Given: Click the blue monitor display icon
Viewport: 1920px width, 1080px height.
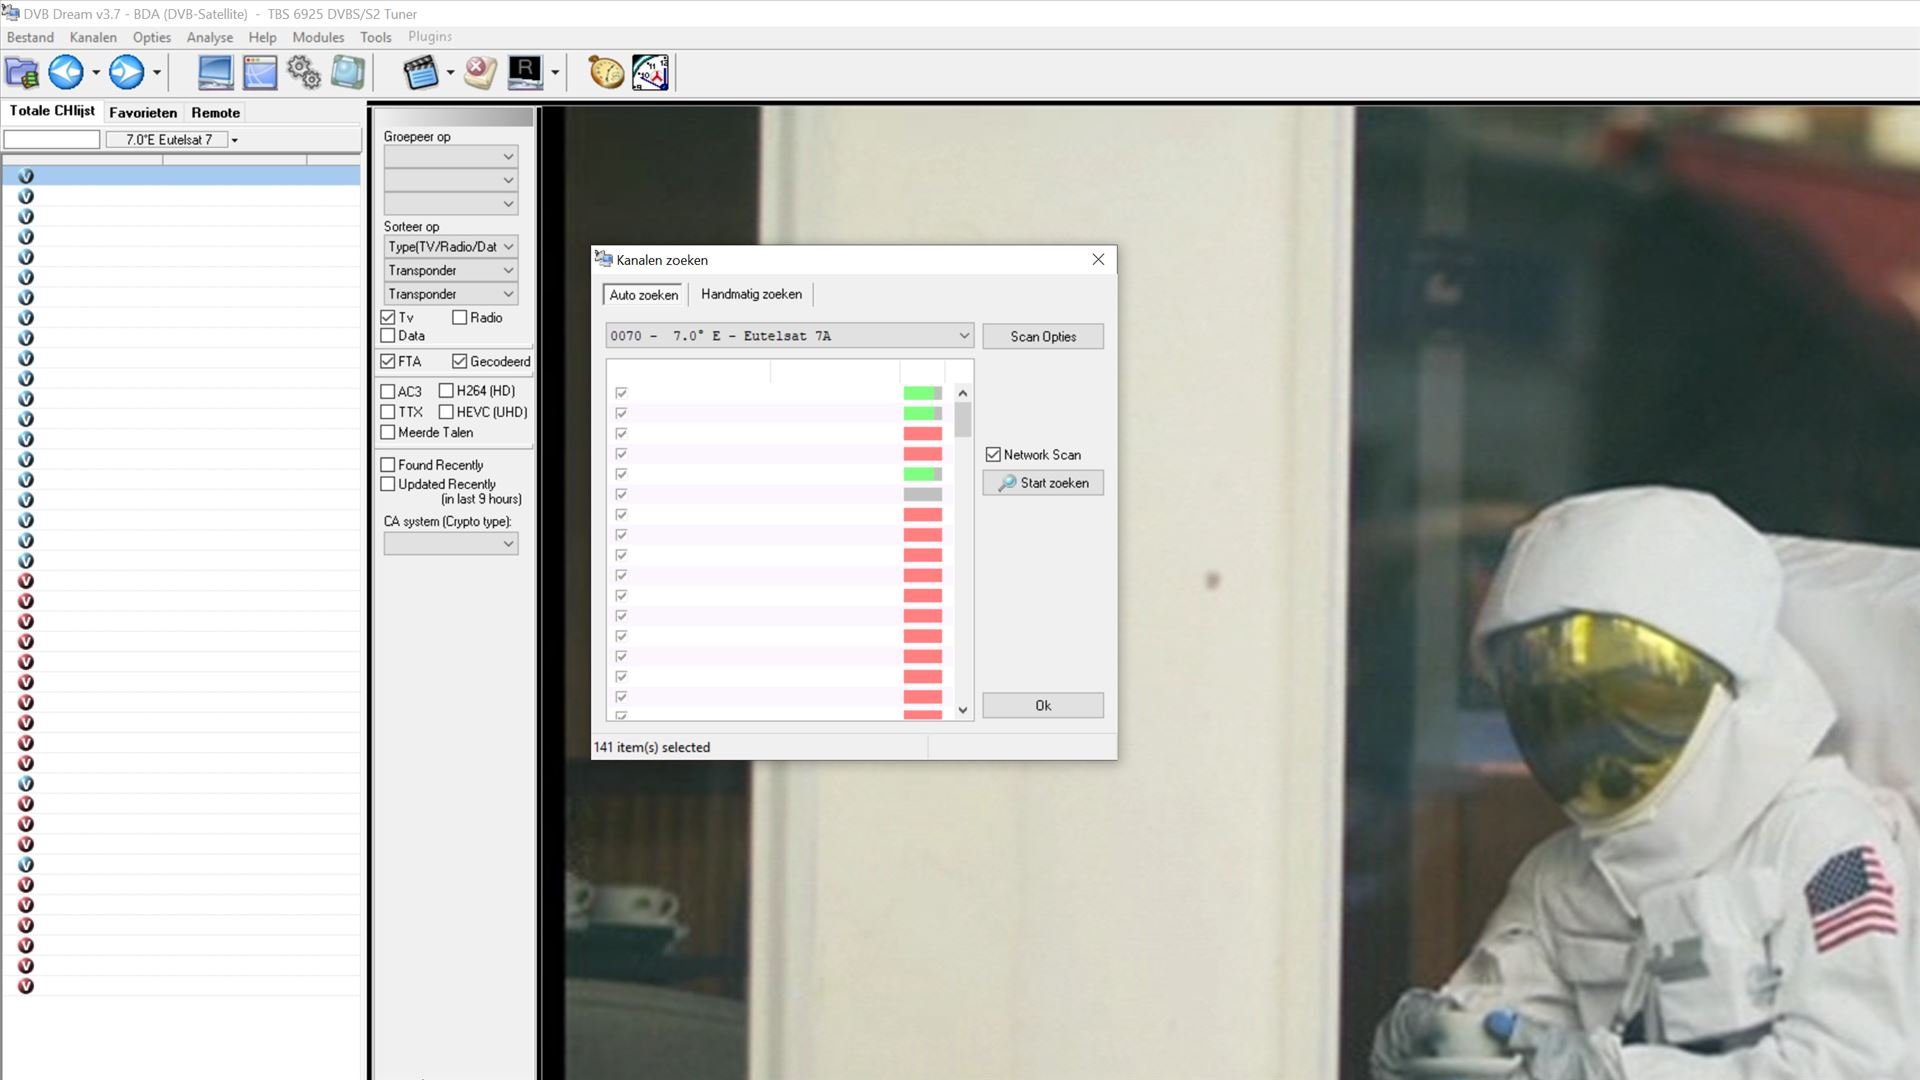Looking at the screenshot, I should point(215,72).
